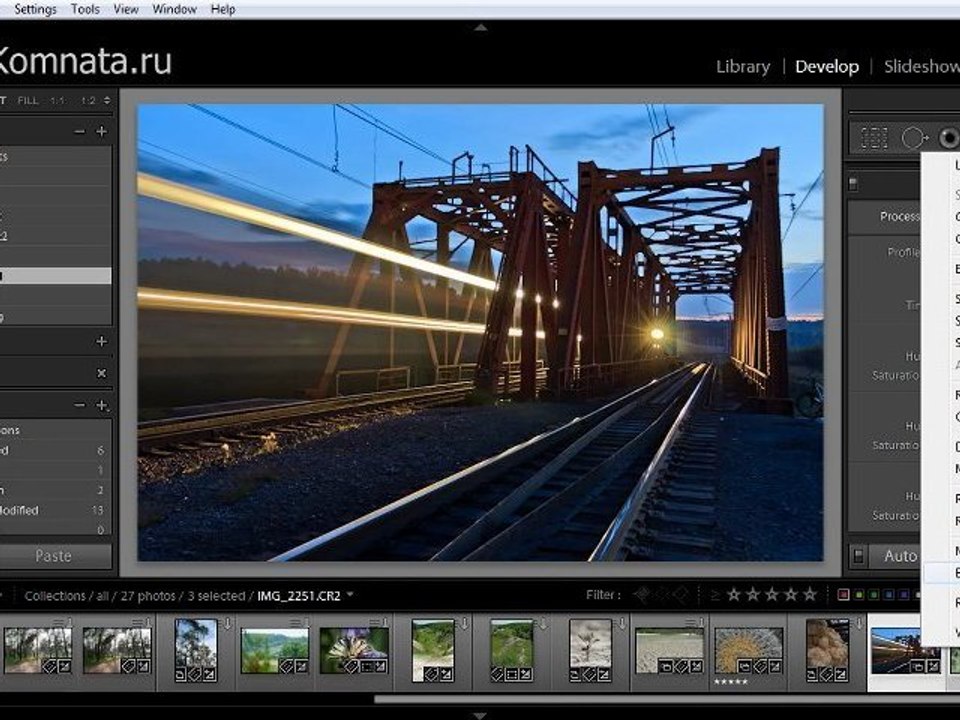Filter by first star rating
Screen dimensions: 960x720
[733, 594]
